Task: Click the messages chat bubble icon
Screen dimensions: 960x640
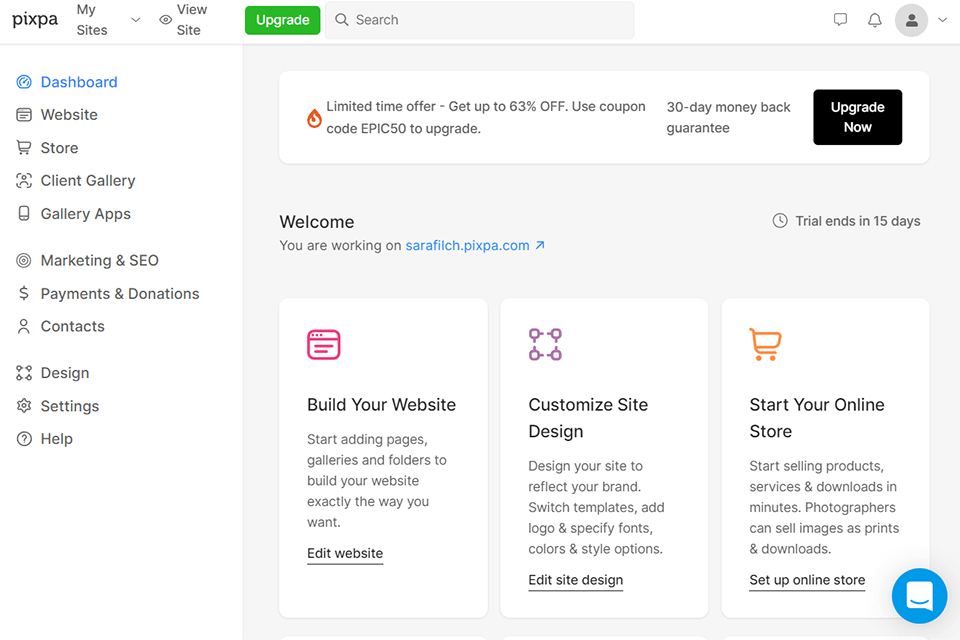Action: [840, 19]
